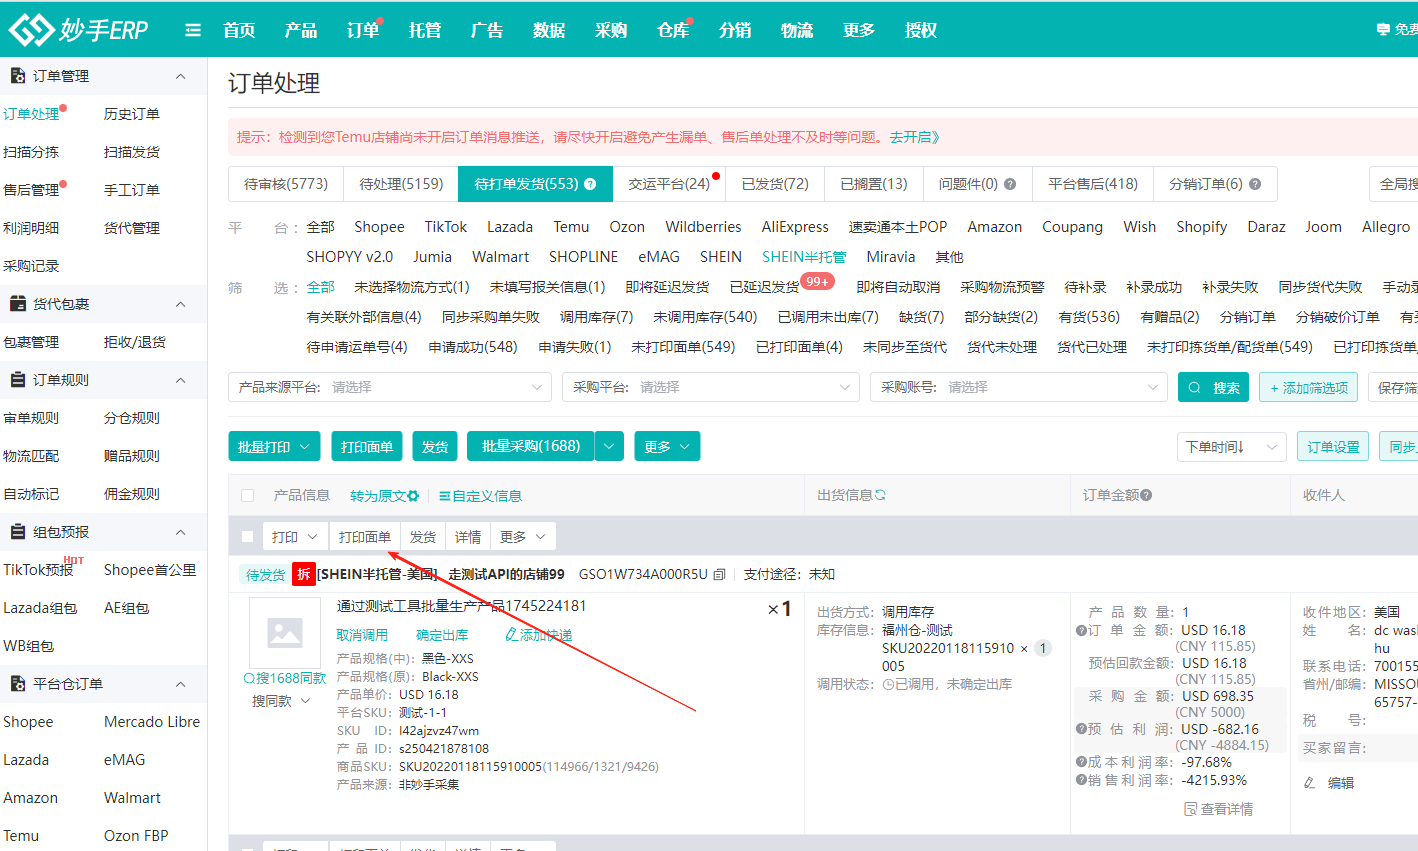Filter by Shopee platform

pos(379,227)
